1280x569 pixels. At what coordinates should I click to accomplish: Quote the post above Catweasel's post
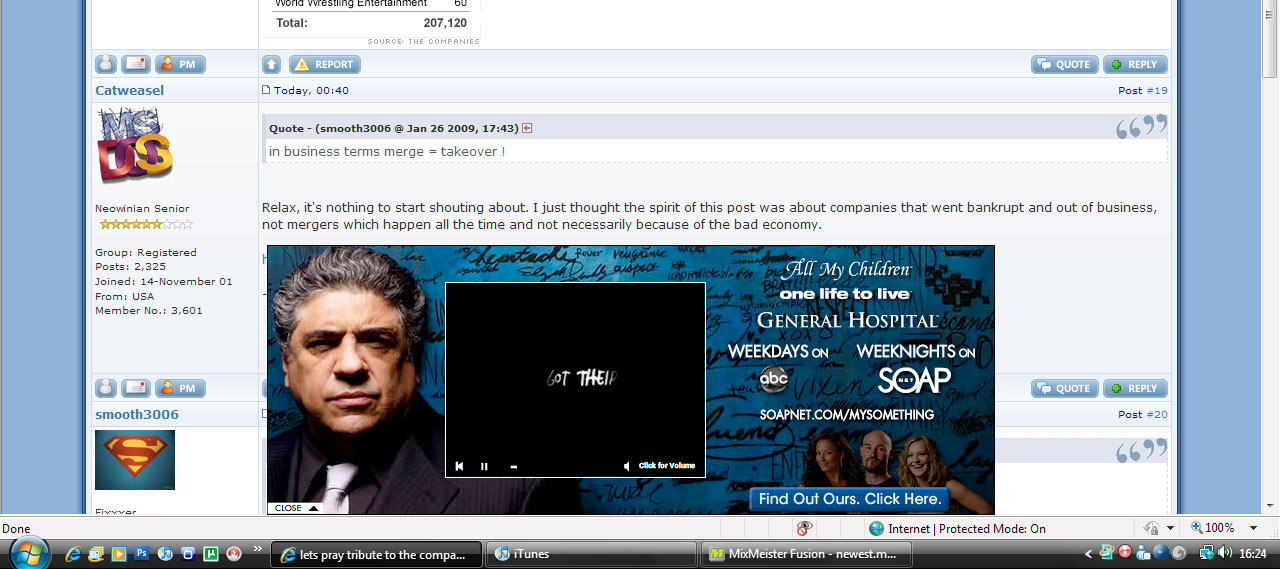[x=1065, y=64]
